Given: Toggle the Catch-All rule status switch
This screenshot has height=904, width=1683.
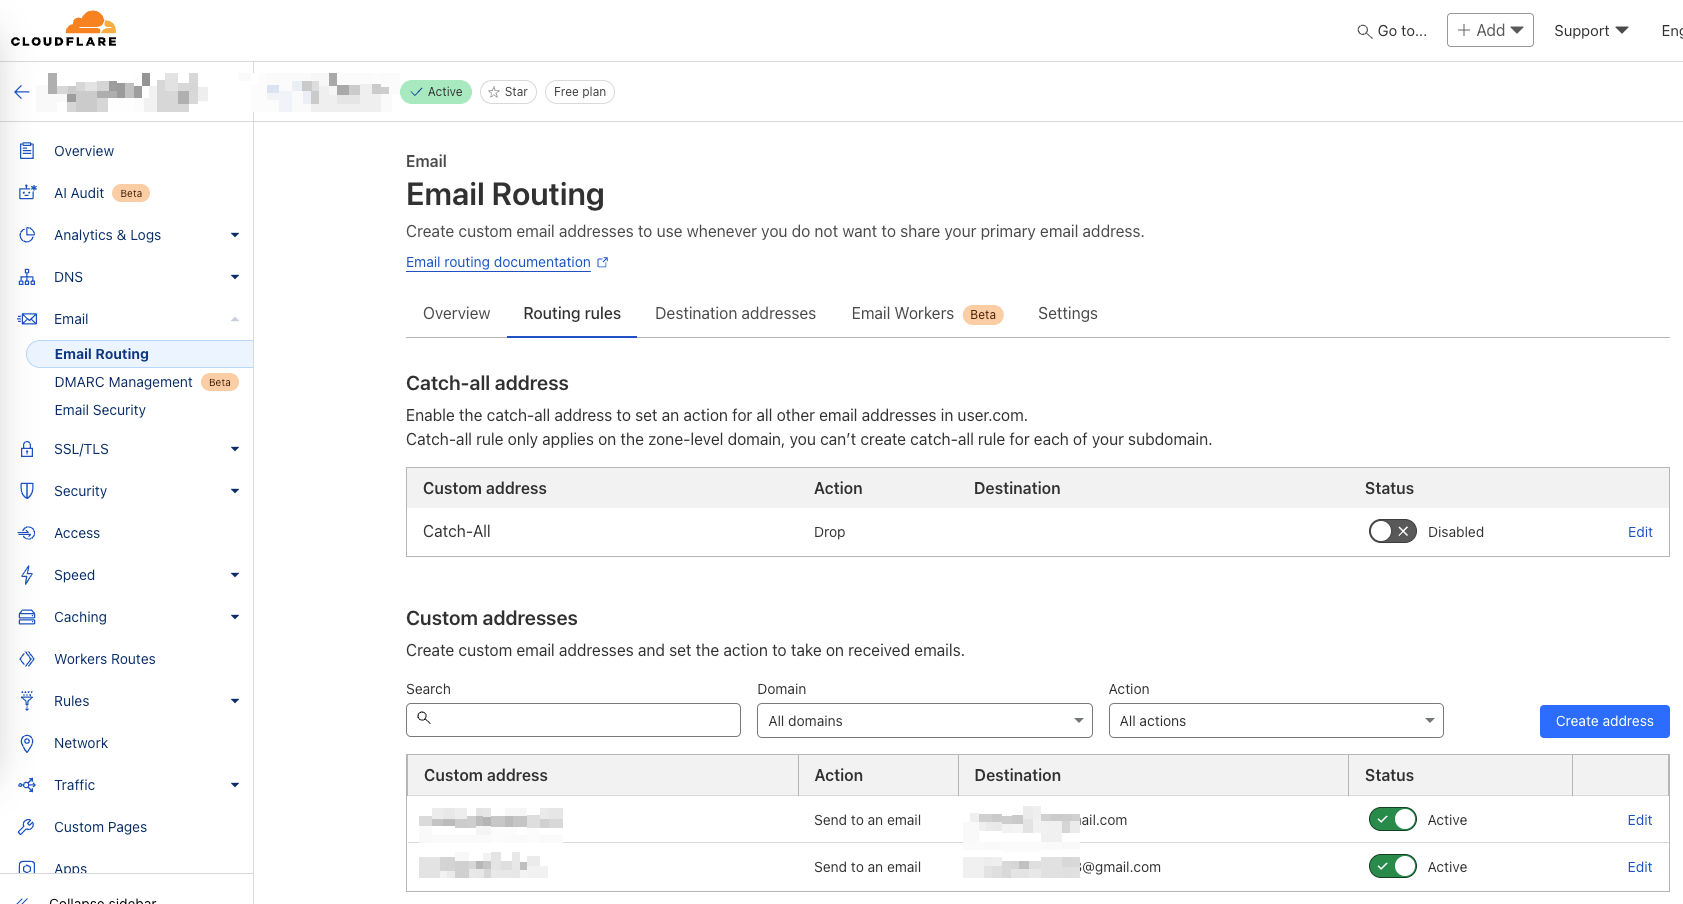Looking at the screenshot, I should tap(1392, 532).
